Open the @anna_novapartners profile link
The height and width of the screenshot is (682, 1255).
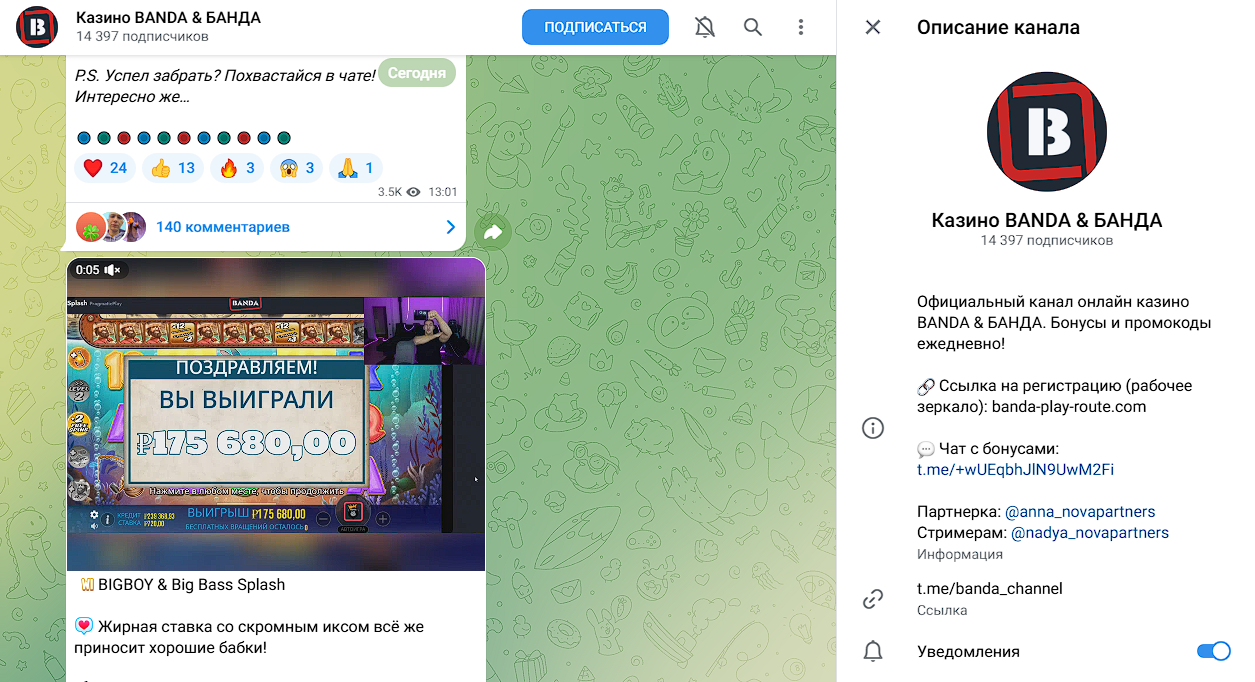point(1080,512)
